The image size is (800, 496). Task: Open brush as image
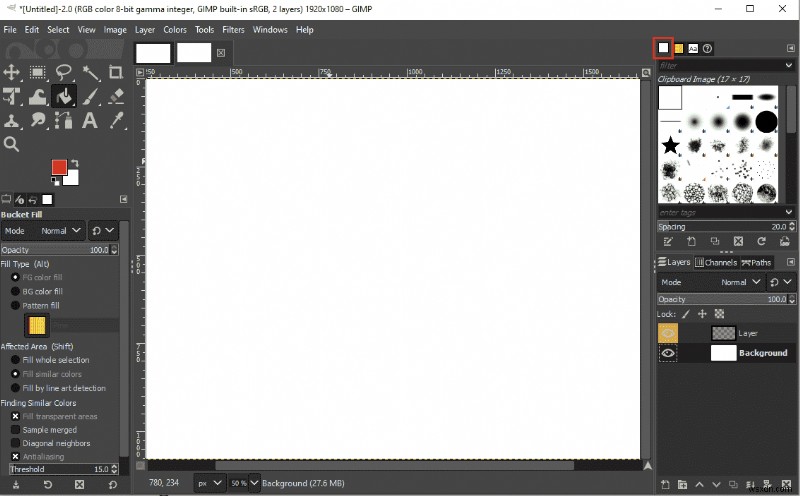pos(785,241)
